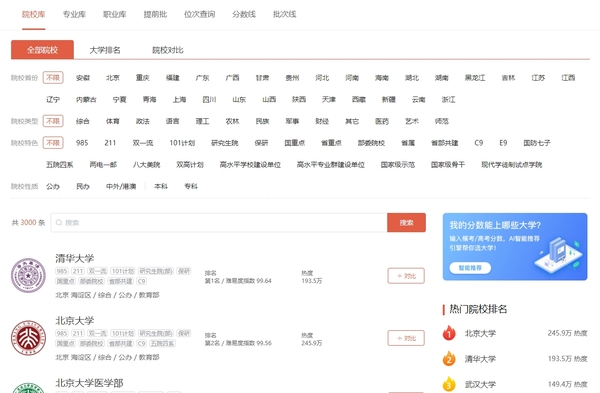Click rank 2 flame icon in hot ranking

(449, 359)
